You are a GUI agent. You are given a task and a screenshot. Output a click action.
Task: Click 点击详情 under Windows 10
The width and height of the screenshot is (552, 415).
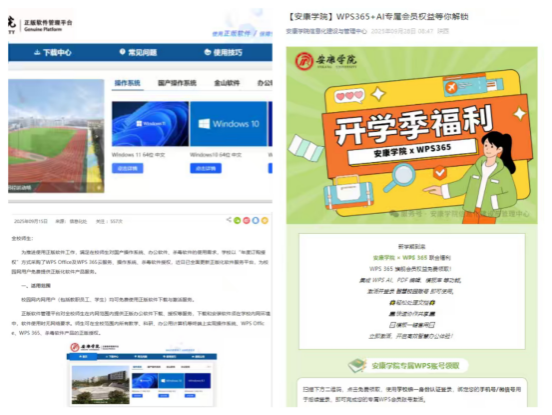206,168
